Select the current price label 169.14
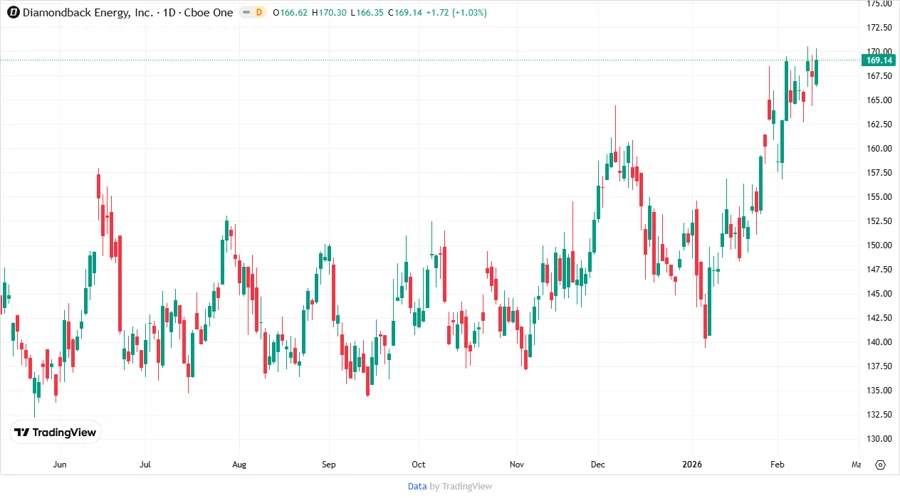This screenshot has width=900, height=498. pyautogui.click(x=879, y=60)
